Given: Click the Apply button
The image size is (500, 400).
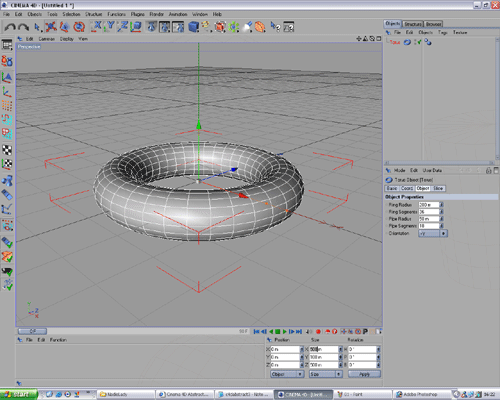Looking at the screenshot, I should click(364, 374).
